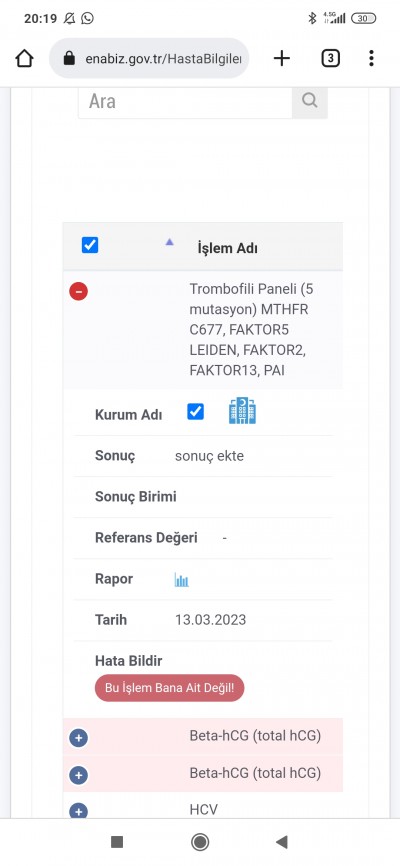Uncheck the Kurum Adı checkbox
This screenshot has width=400, height=866.
tap(196, 411)
